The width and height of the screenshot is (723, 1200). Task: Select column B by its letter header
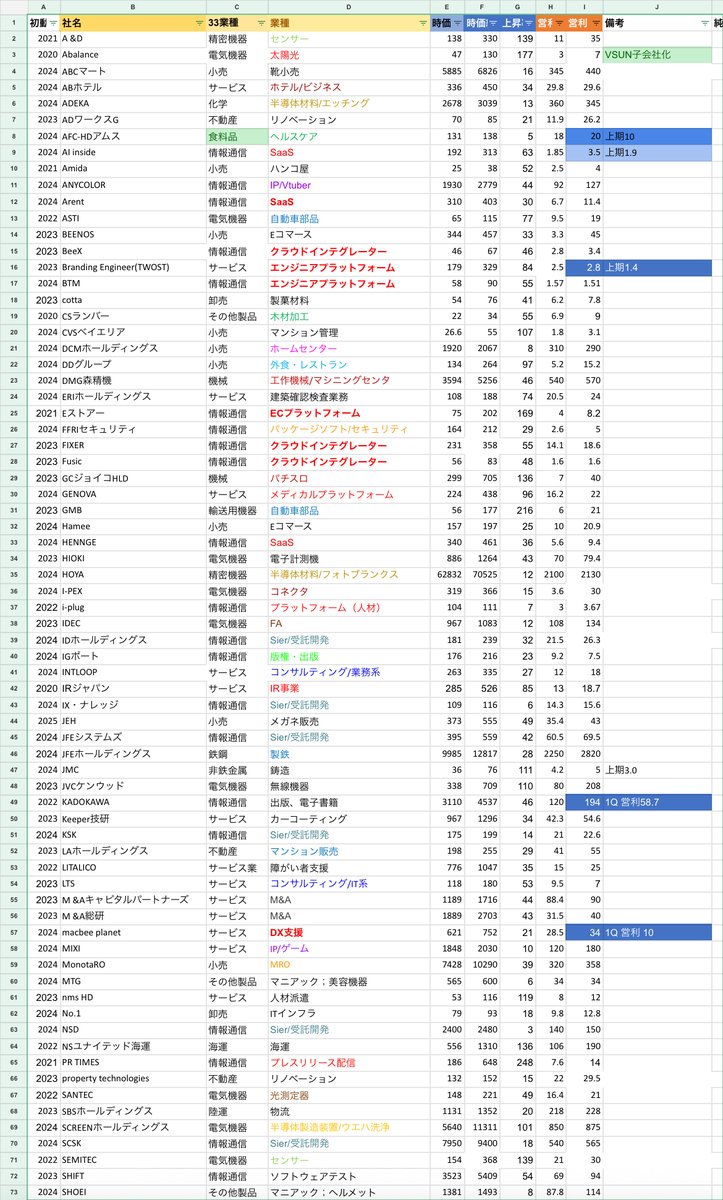(132, 6)
